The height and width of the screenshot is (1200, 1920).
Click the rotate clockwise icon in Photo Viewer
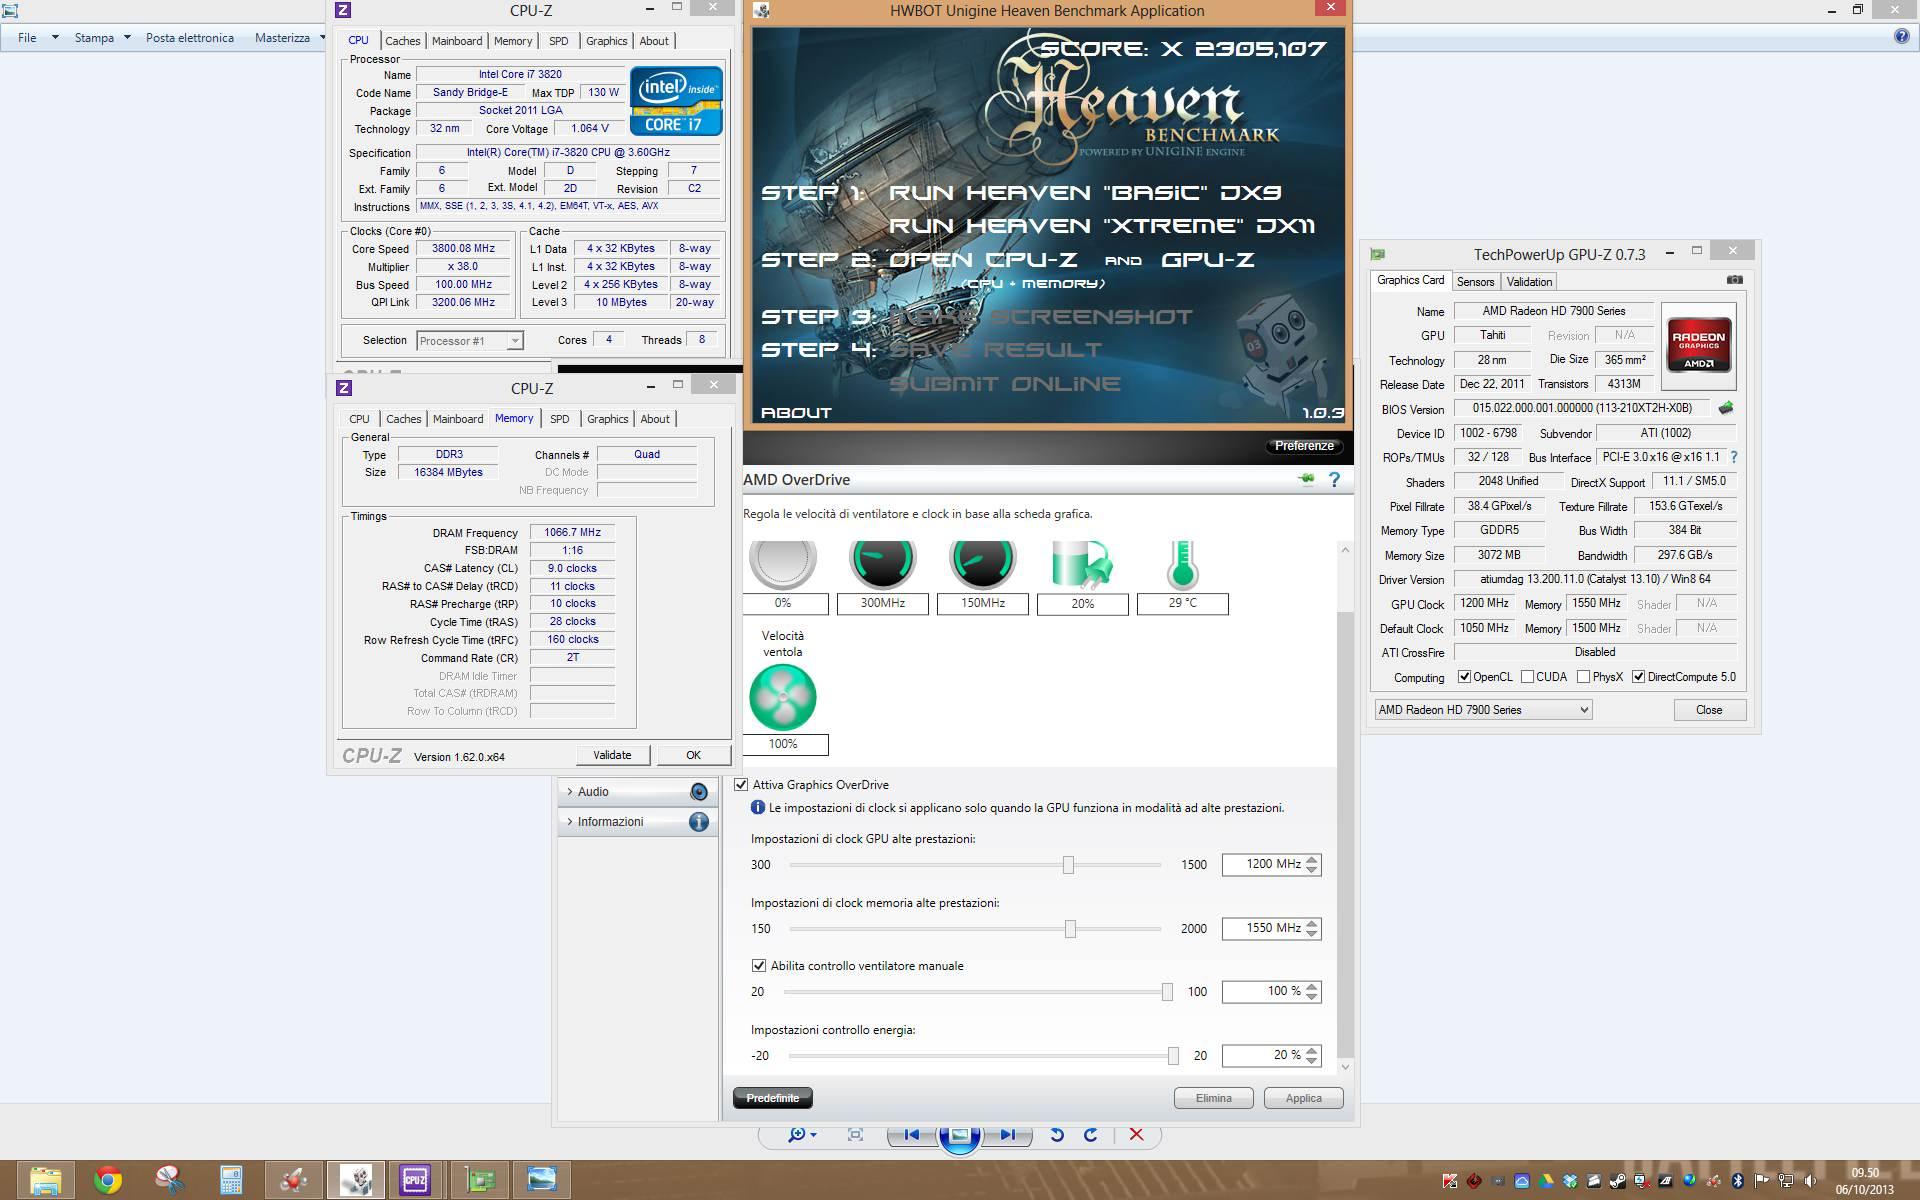point(1091,1135)
